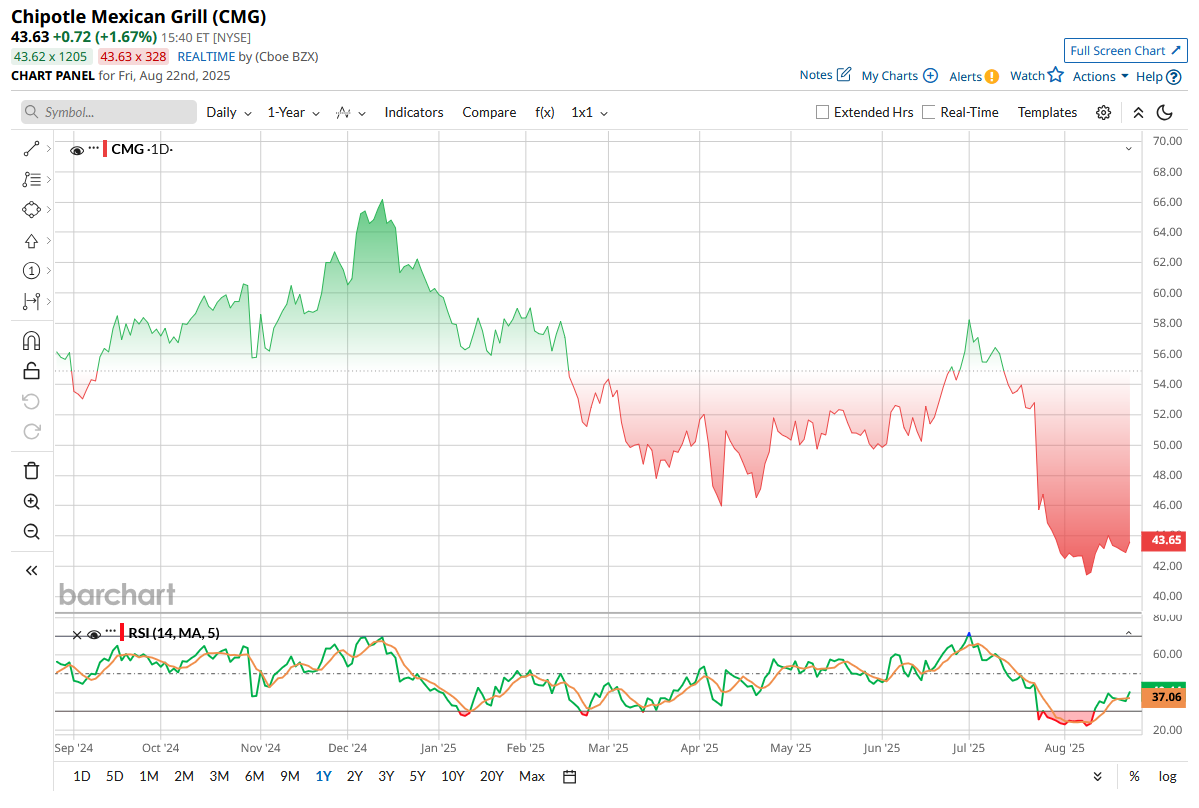Click the CMG series red color marker
The width and height of the screenshot is (1199, 808).
[x=105, y=148]
